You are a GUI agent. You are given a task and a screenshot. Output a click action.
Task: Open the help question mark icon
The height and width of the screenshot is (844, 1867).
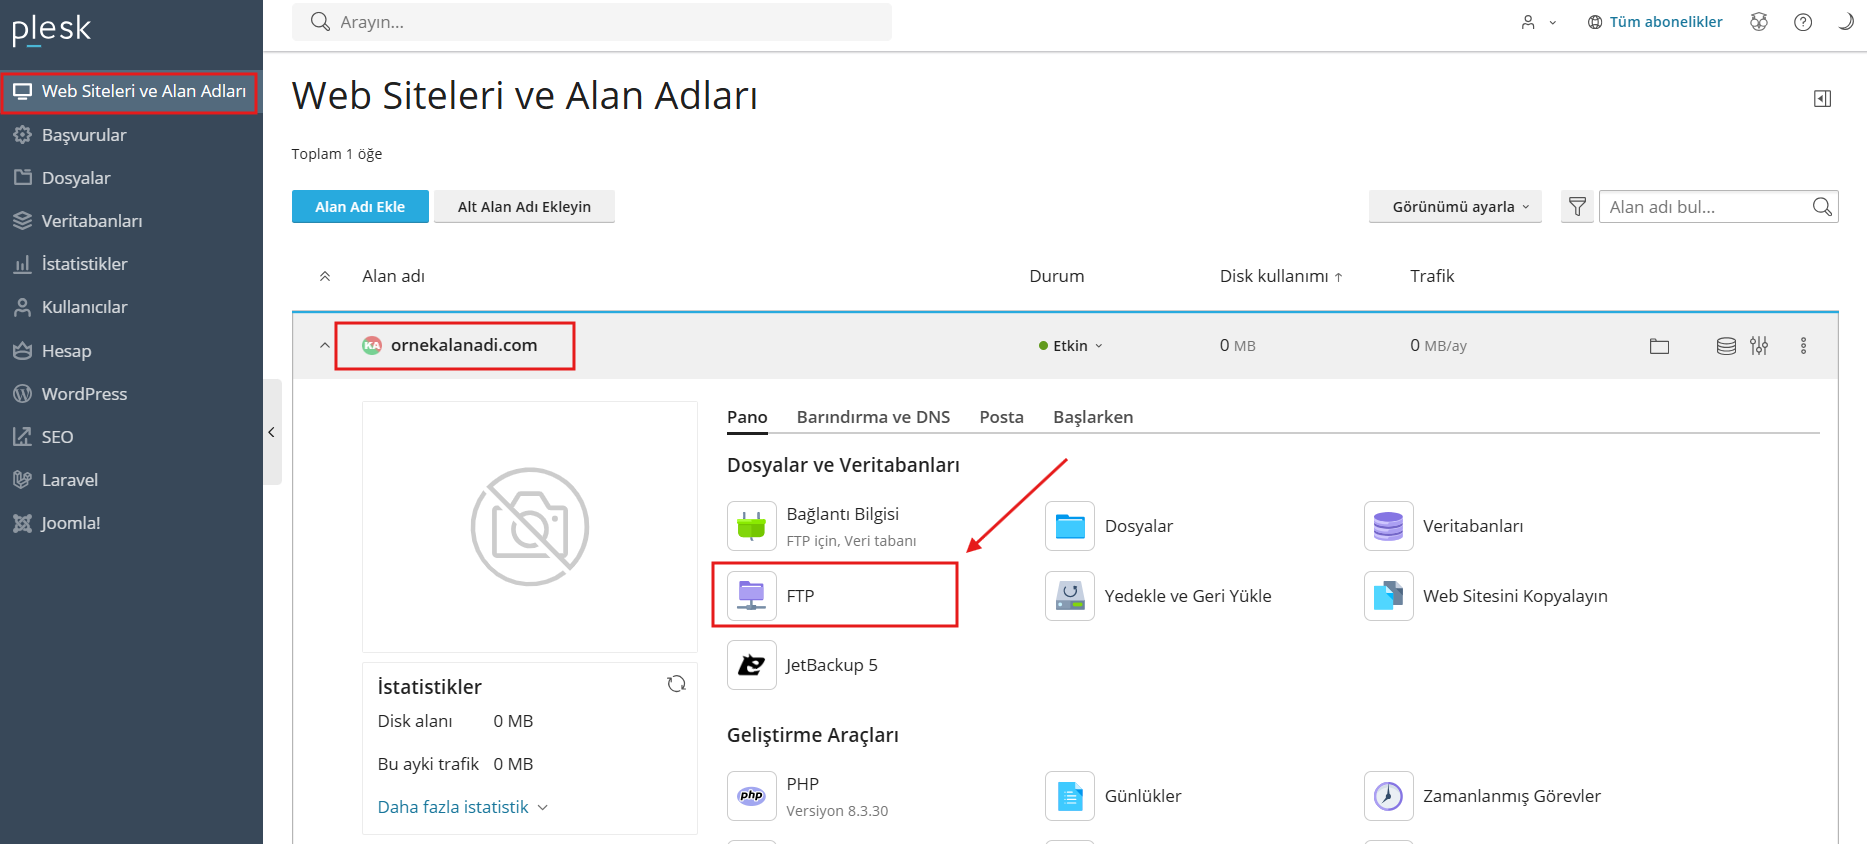pyautogui.click(x=1803, y=22)
